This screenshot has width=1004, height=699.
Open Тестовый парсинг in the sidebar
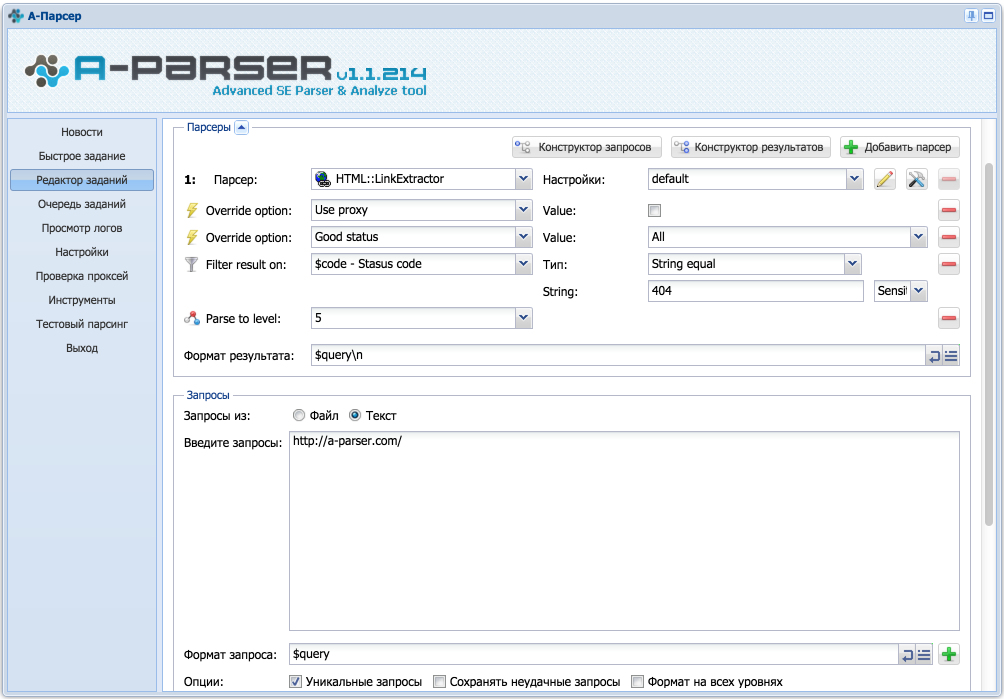pyautogui.click(x=82, y=324)
